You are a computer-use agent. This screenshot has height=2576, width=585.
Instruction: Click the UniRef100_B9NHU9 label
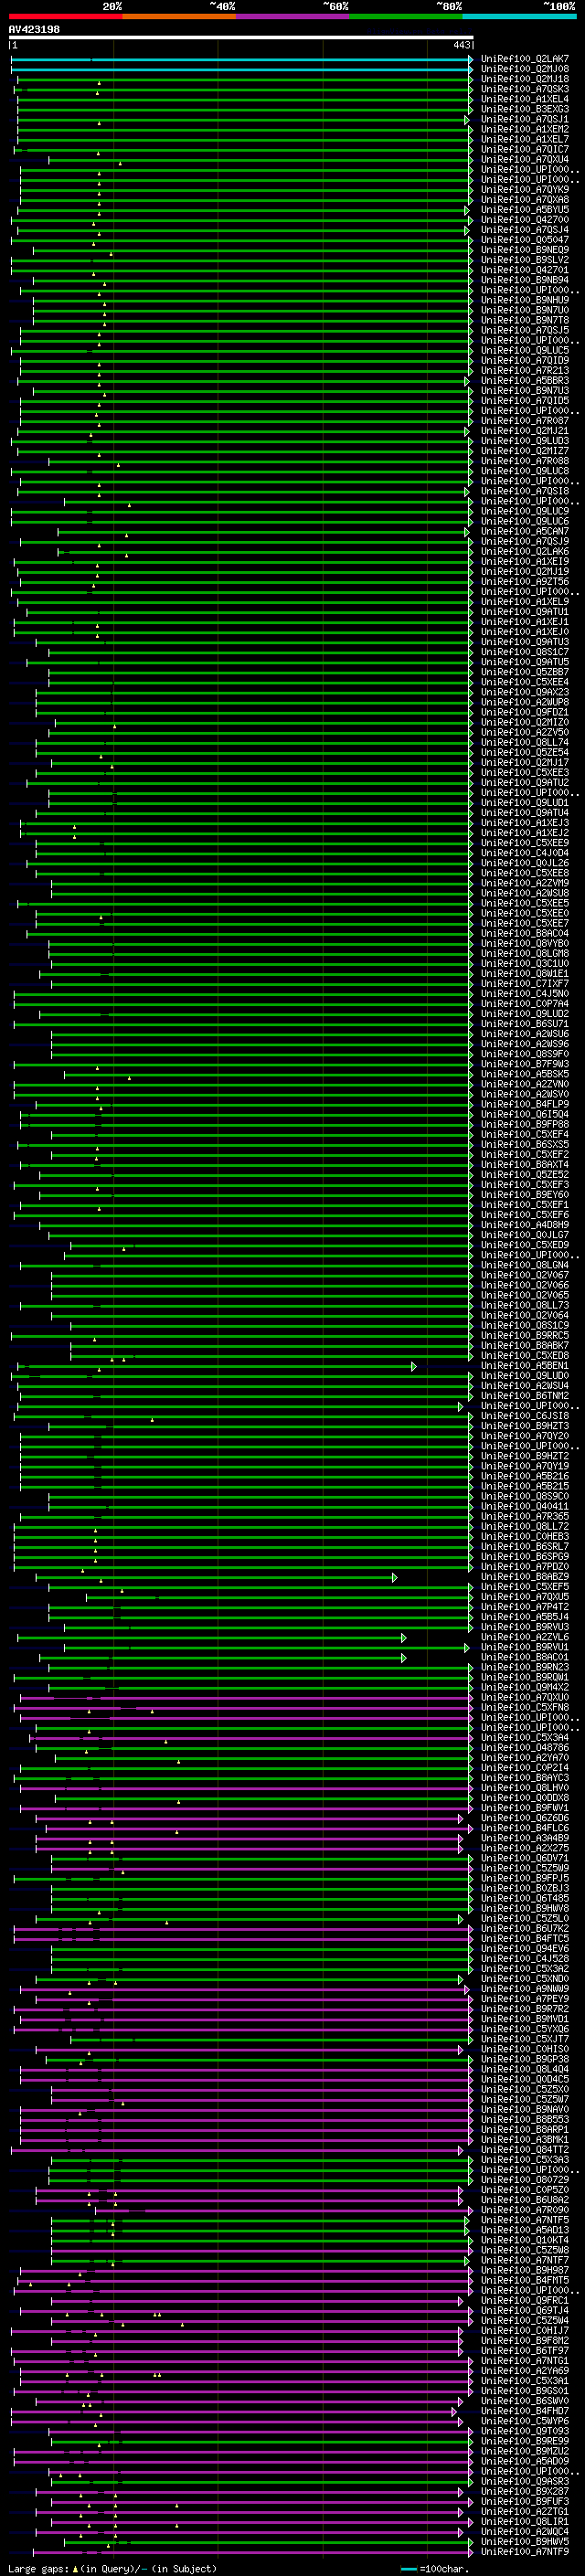click(x=525, y=300)
